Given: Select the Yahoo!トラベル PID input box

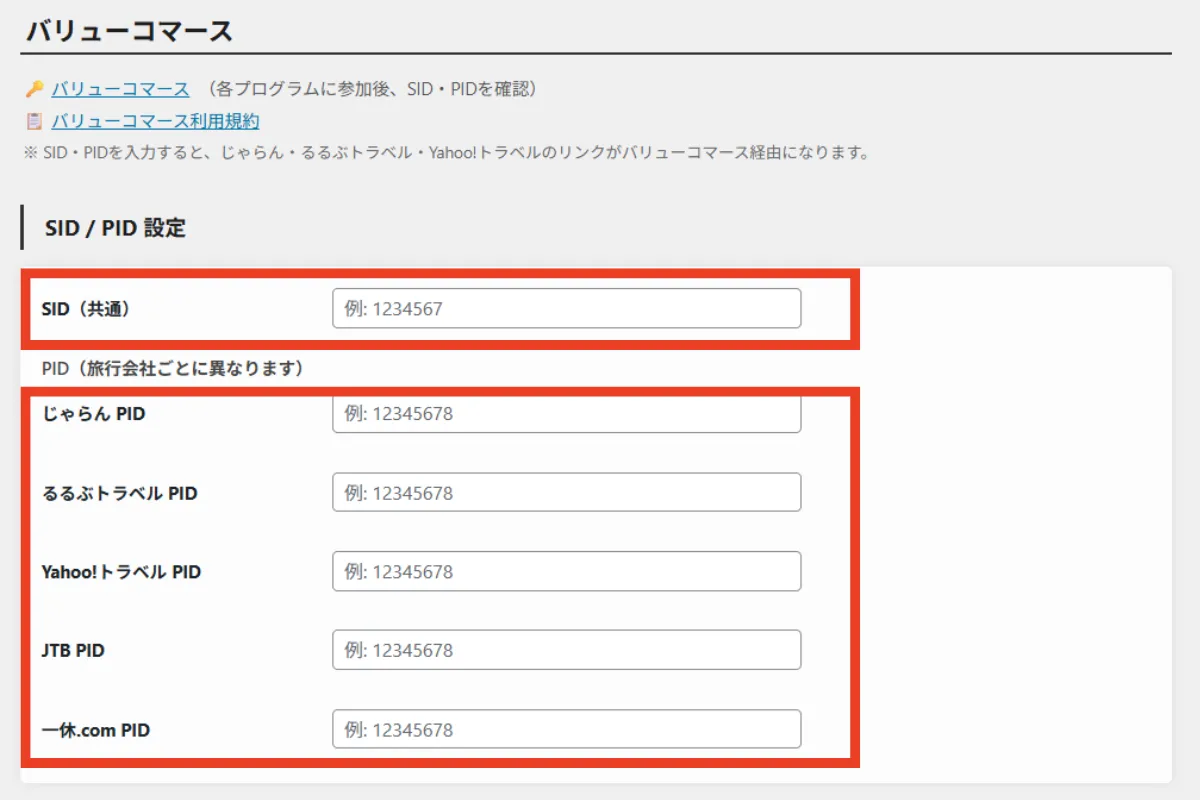Looking at the screenshot, I should click(566, 571).
